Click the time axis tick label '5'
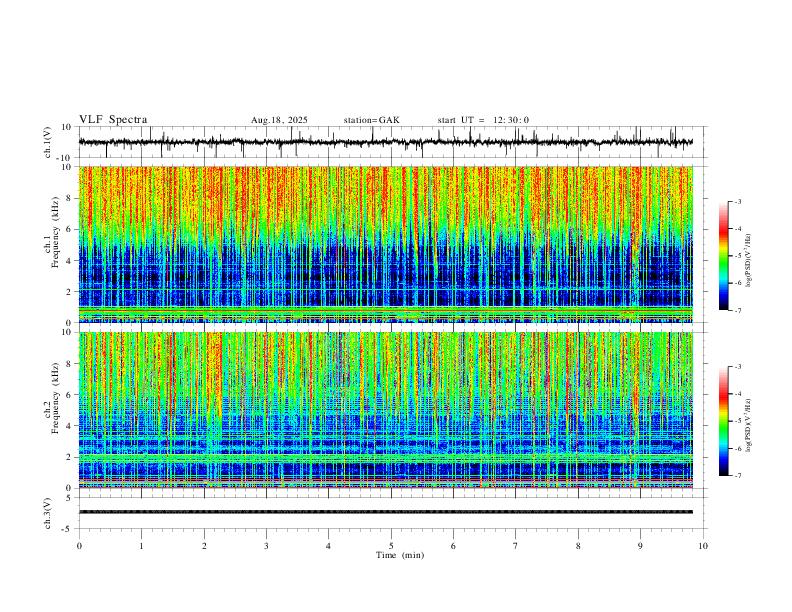 (391, 546)
